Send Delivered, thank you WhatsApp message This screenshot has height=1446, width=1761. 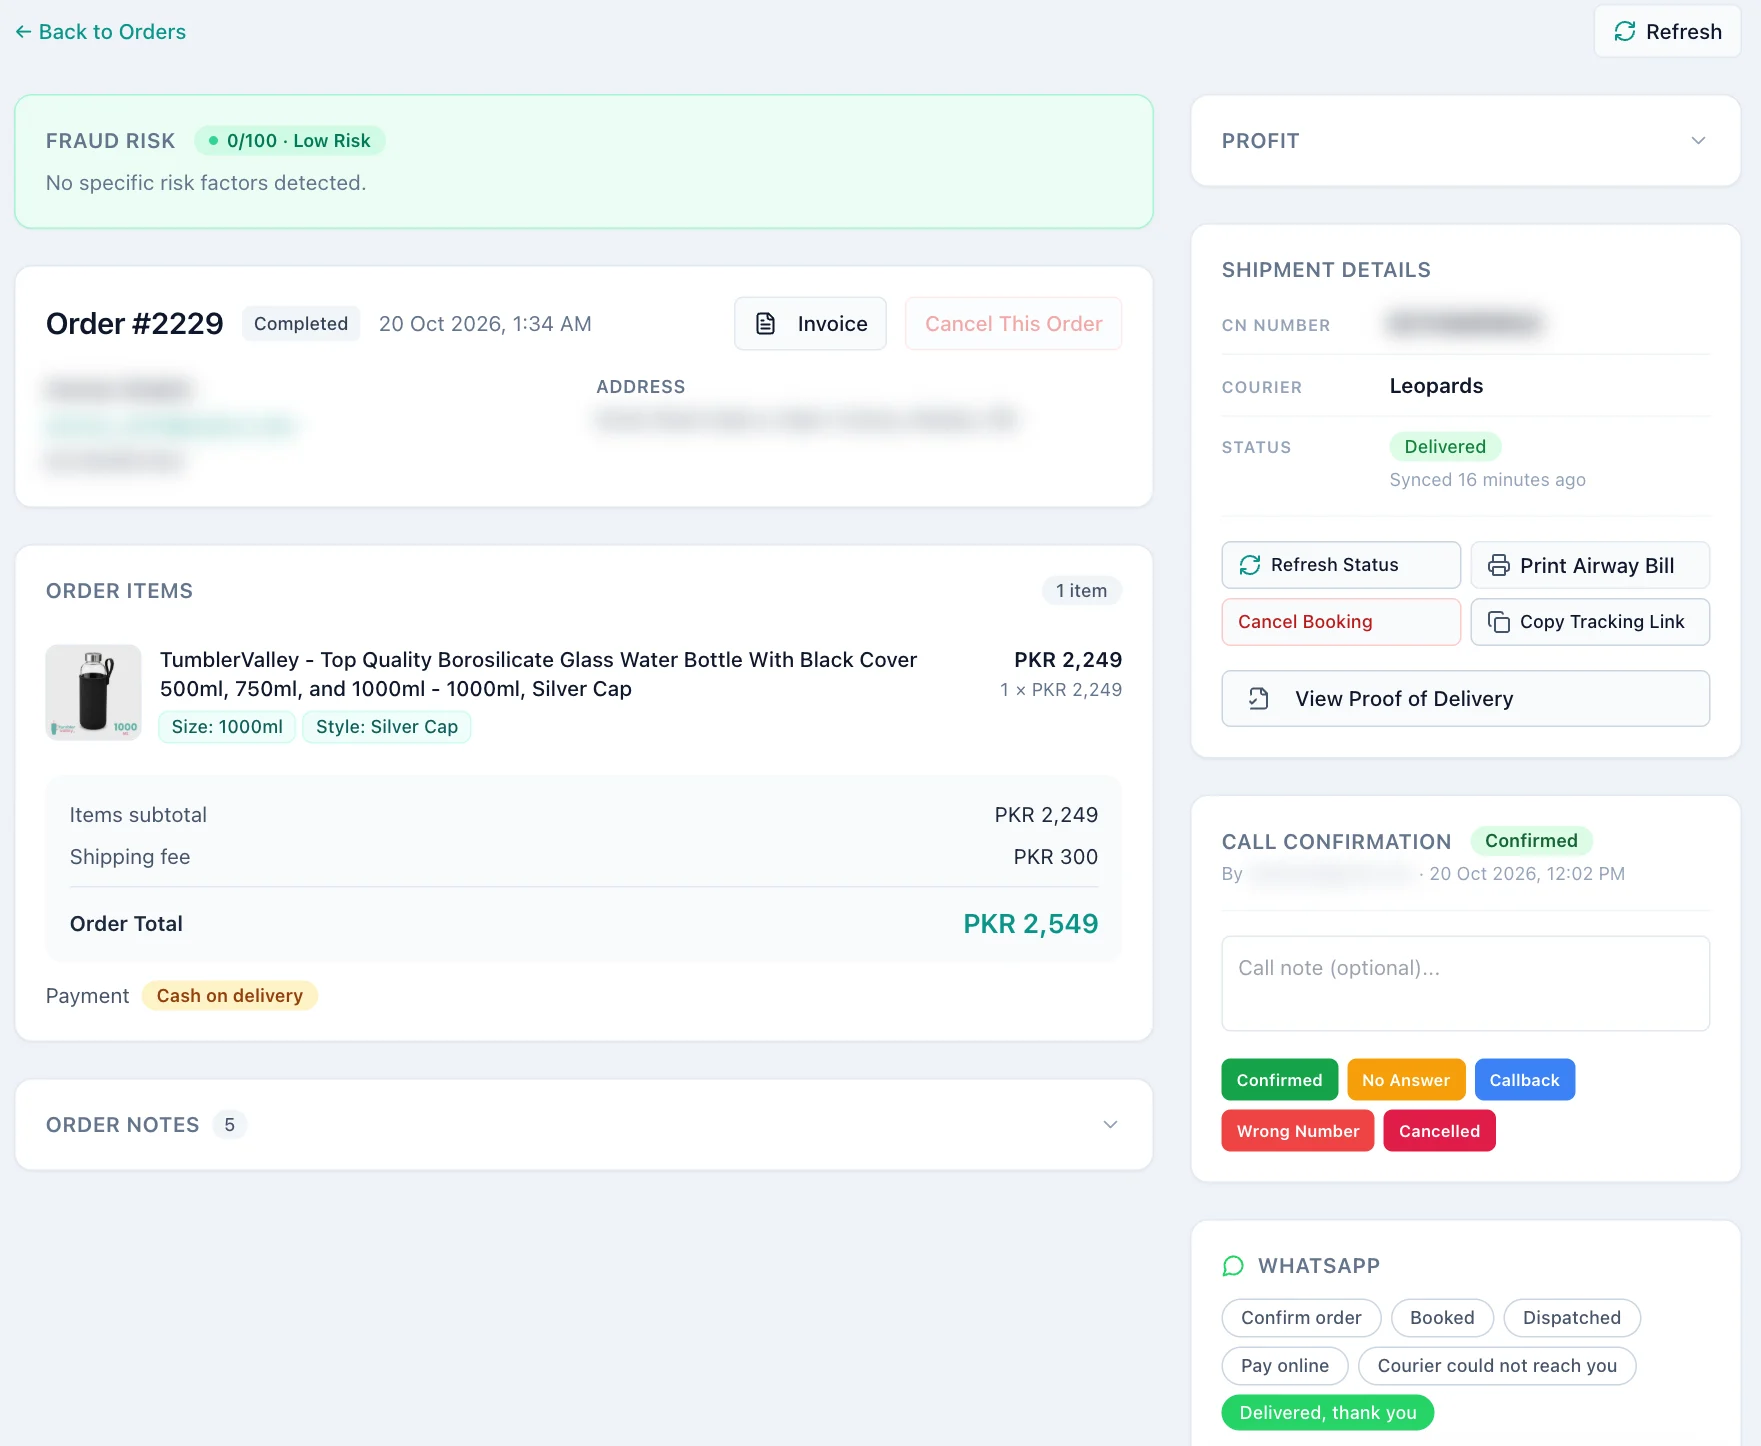pyautogui.click(x=1327, y=1413)
